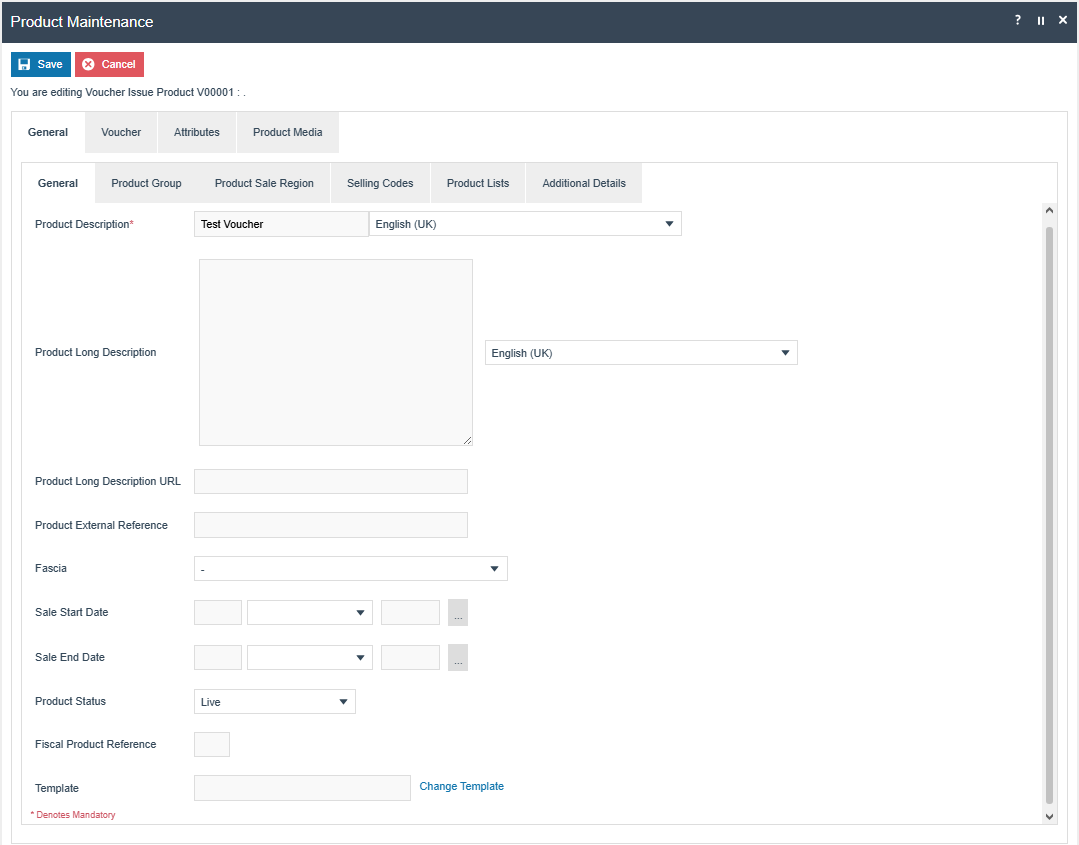Open Product Description language dropdown
This screenshot has height=845, width=1079.
click(526, 224)
